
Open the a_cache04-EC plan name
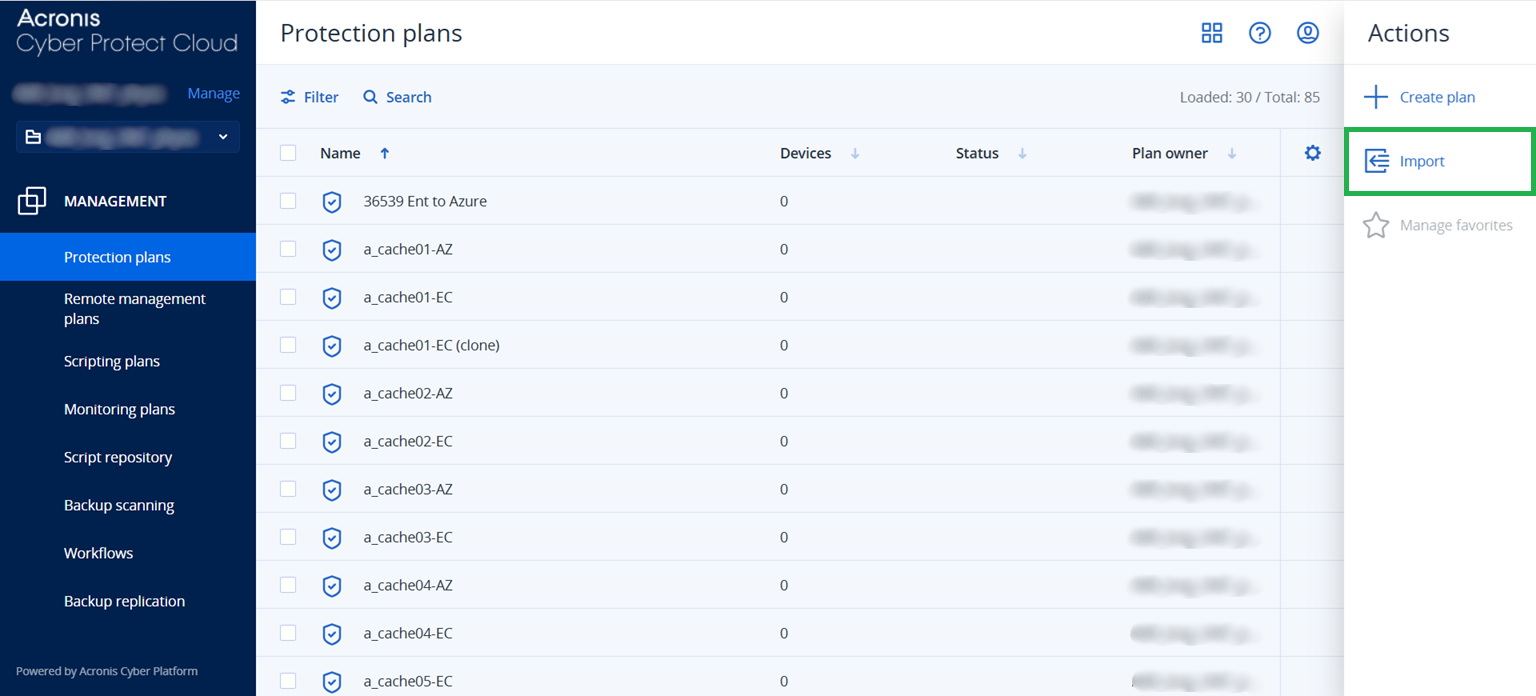click(408, 633)
